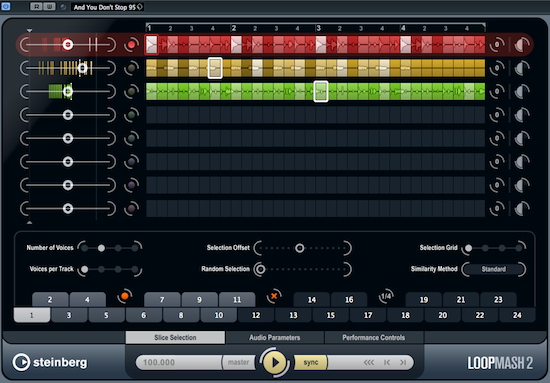
Task: Set Voices per Track to first position
Action: (x=85, y=269)
